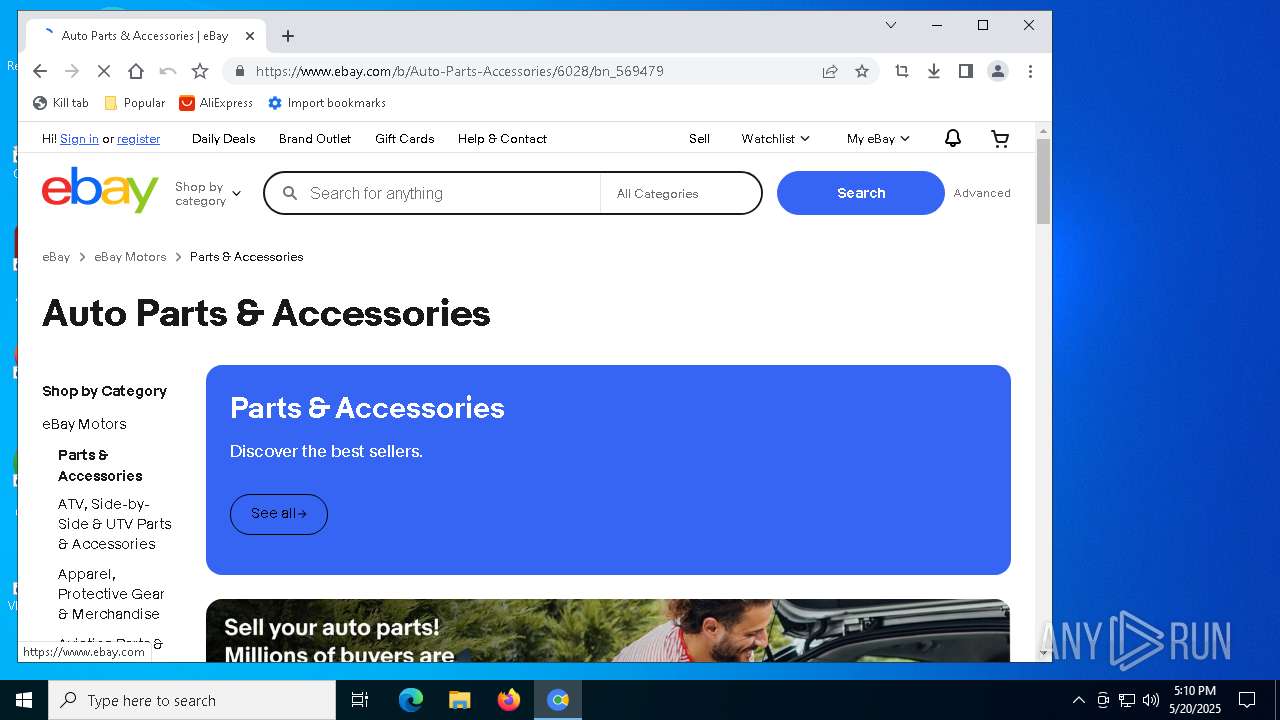
Task: Open browser downloads icon
Action: (x=934, y=71)
